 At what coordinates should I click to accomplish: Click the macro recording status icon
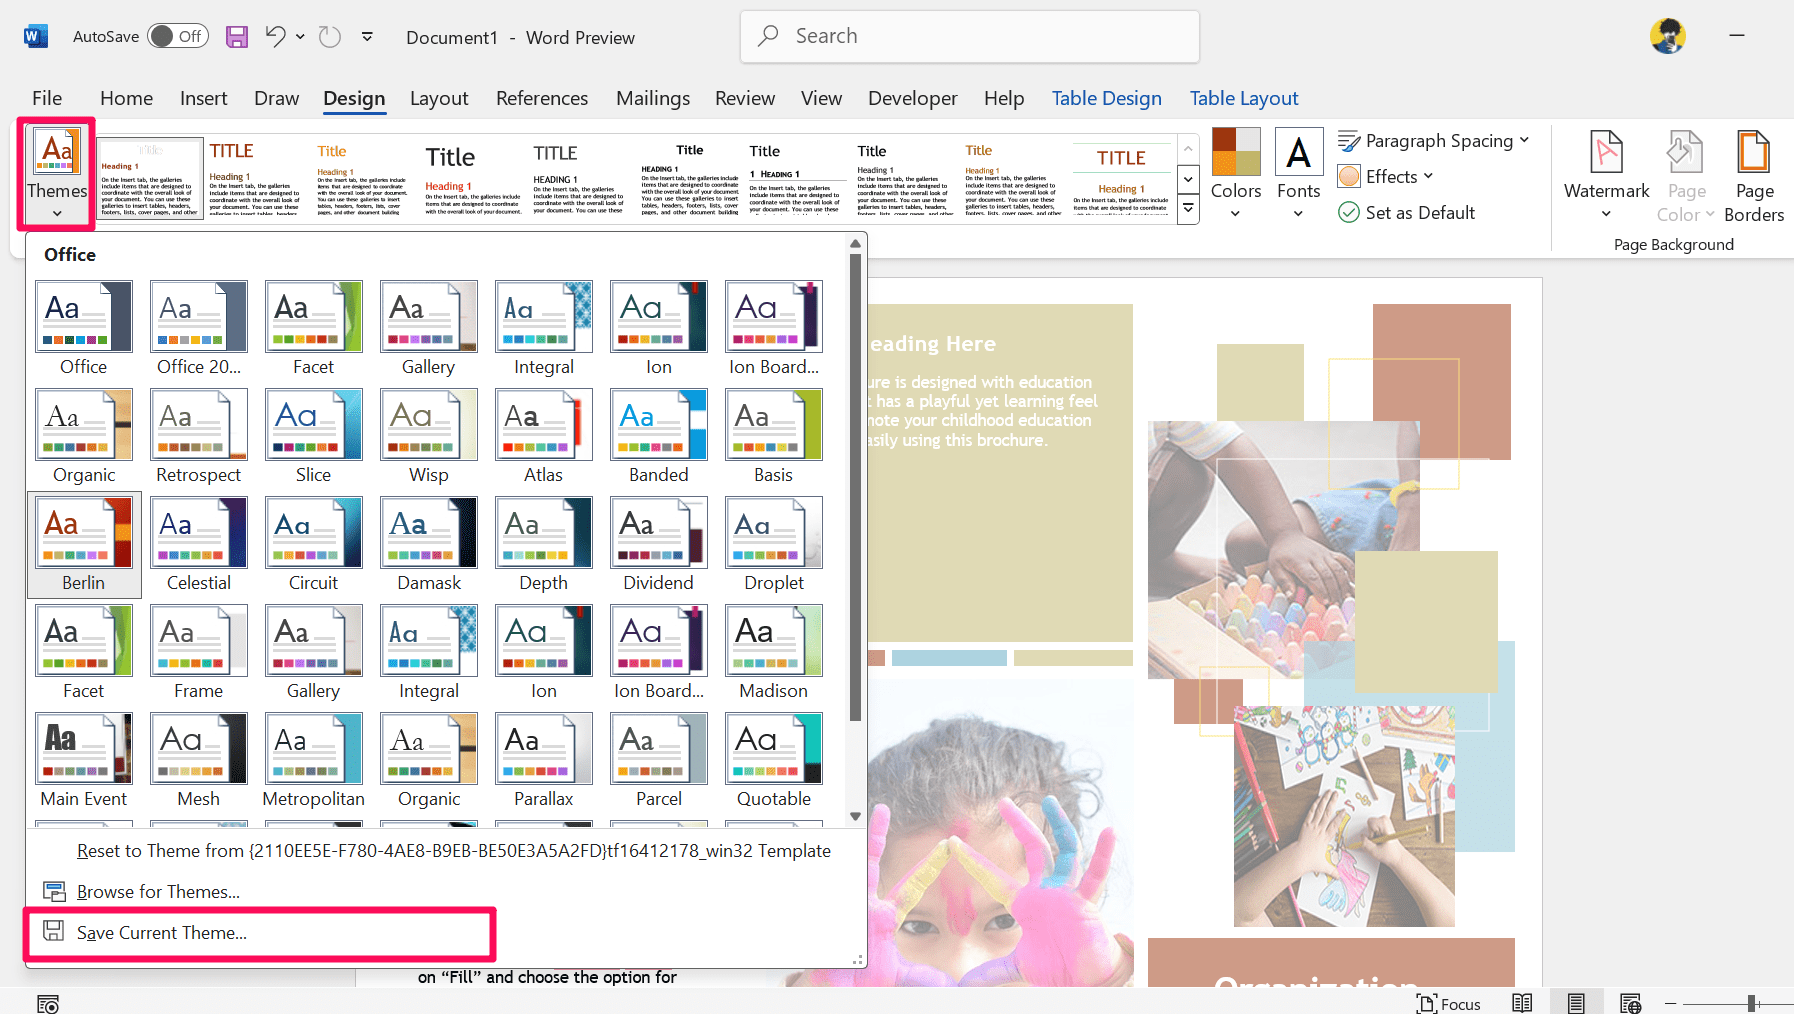tap(48, 1003)
